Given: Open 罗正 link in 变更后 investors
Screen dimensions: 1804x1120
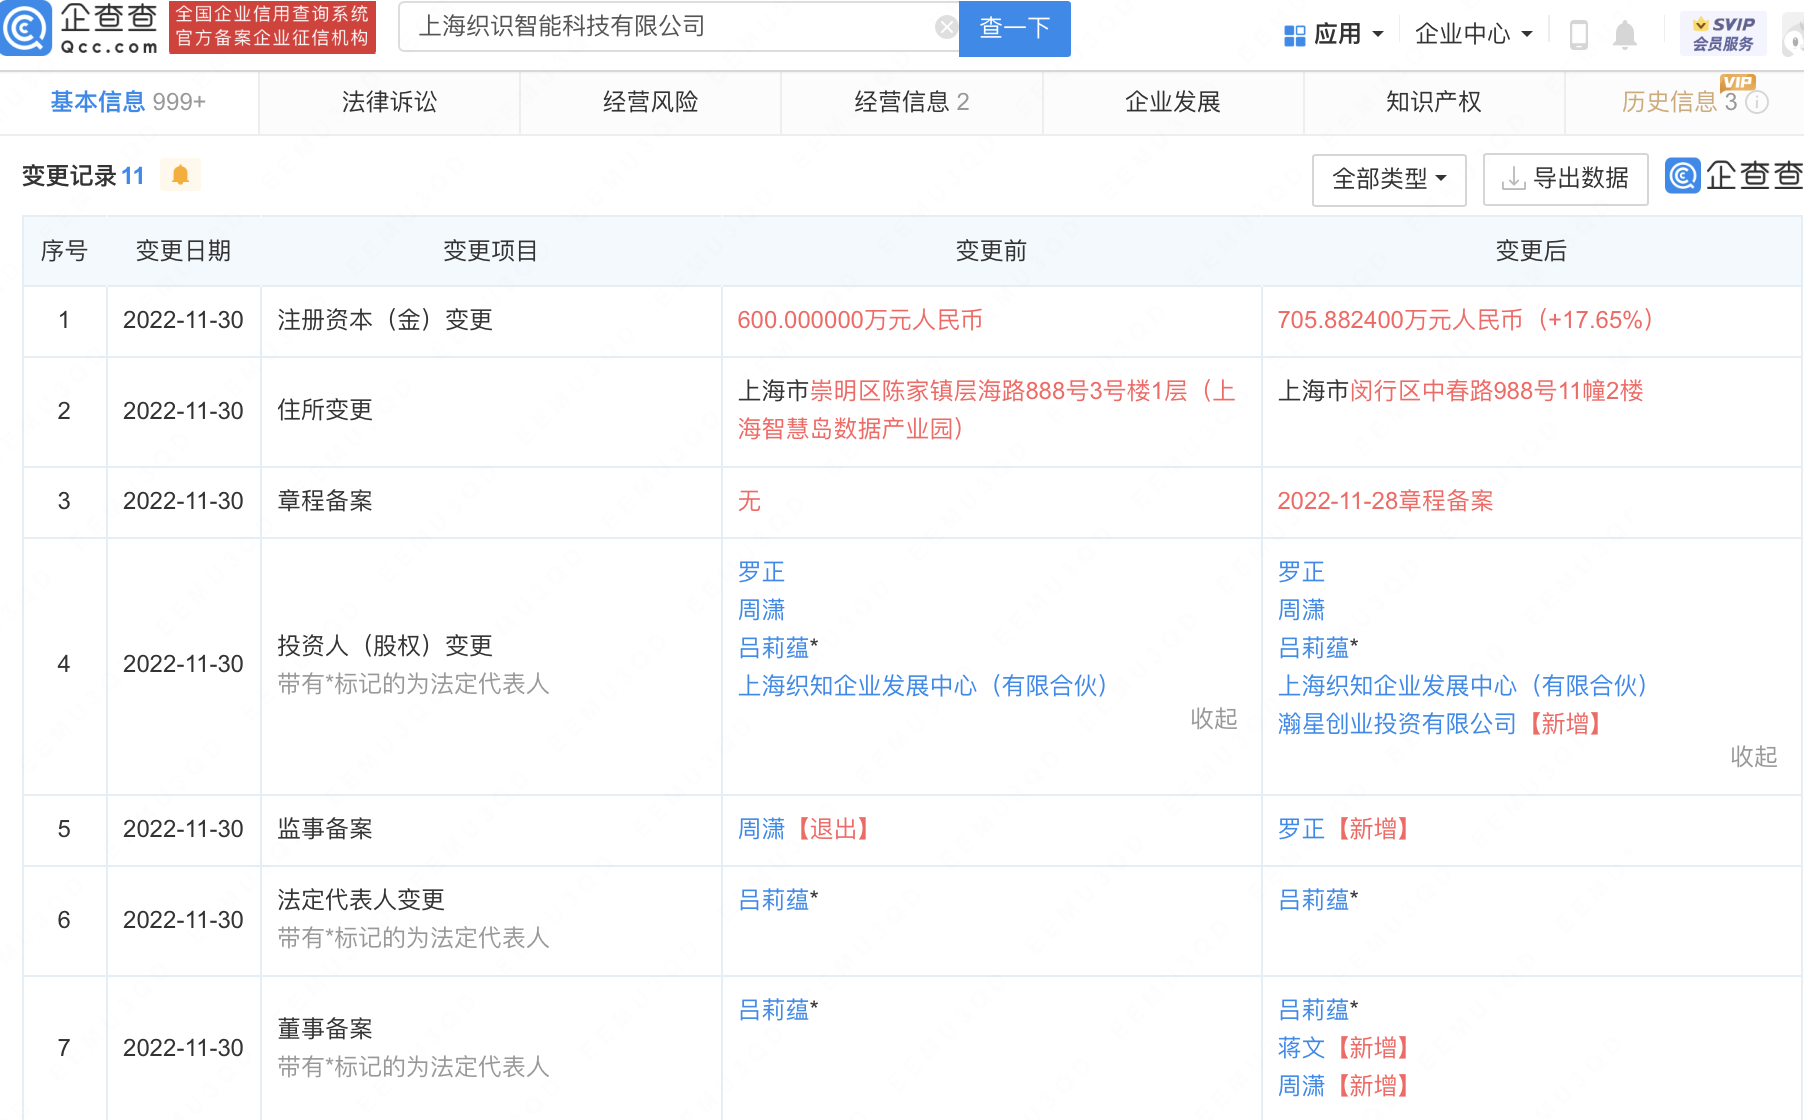Looking at the screenshot, I should point(1301,572).
